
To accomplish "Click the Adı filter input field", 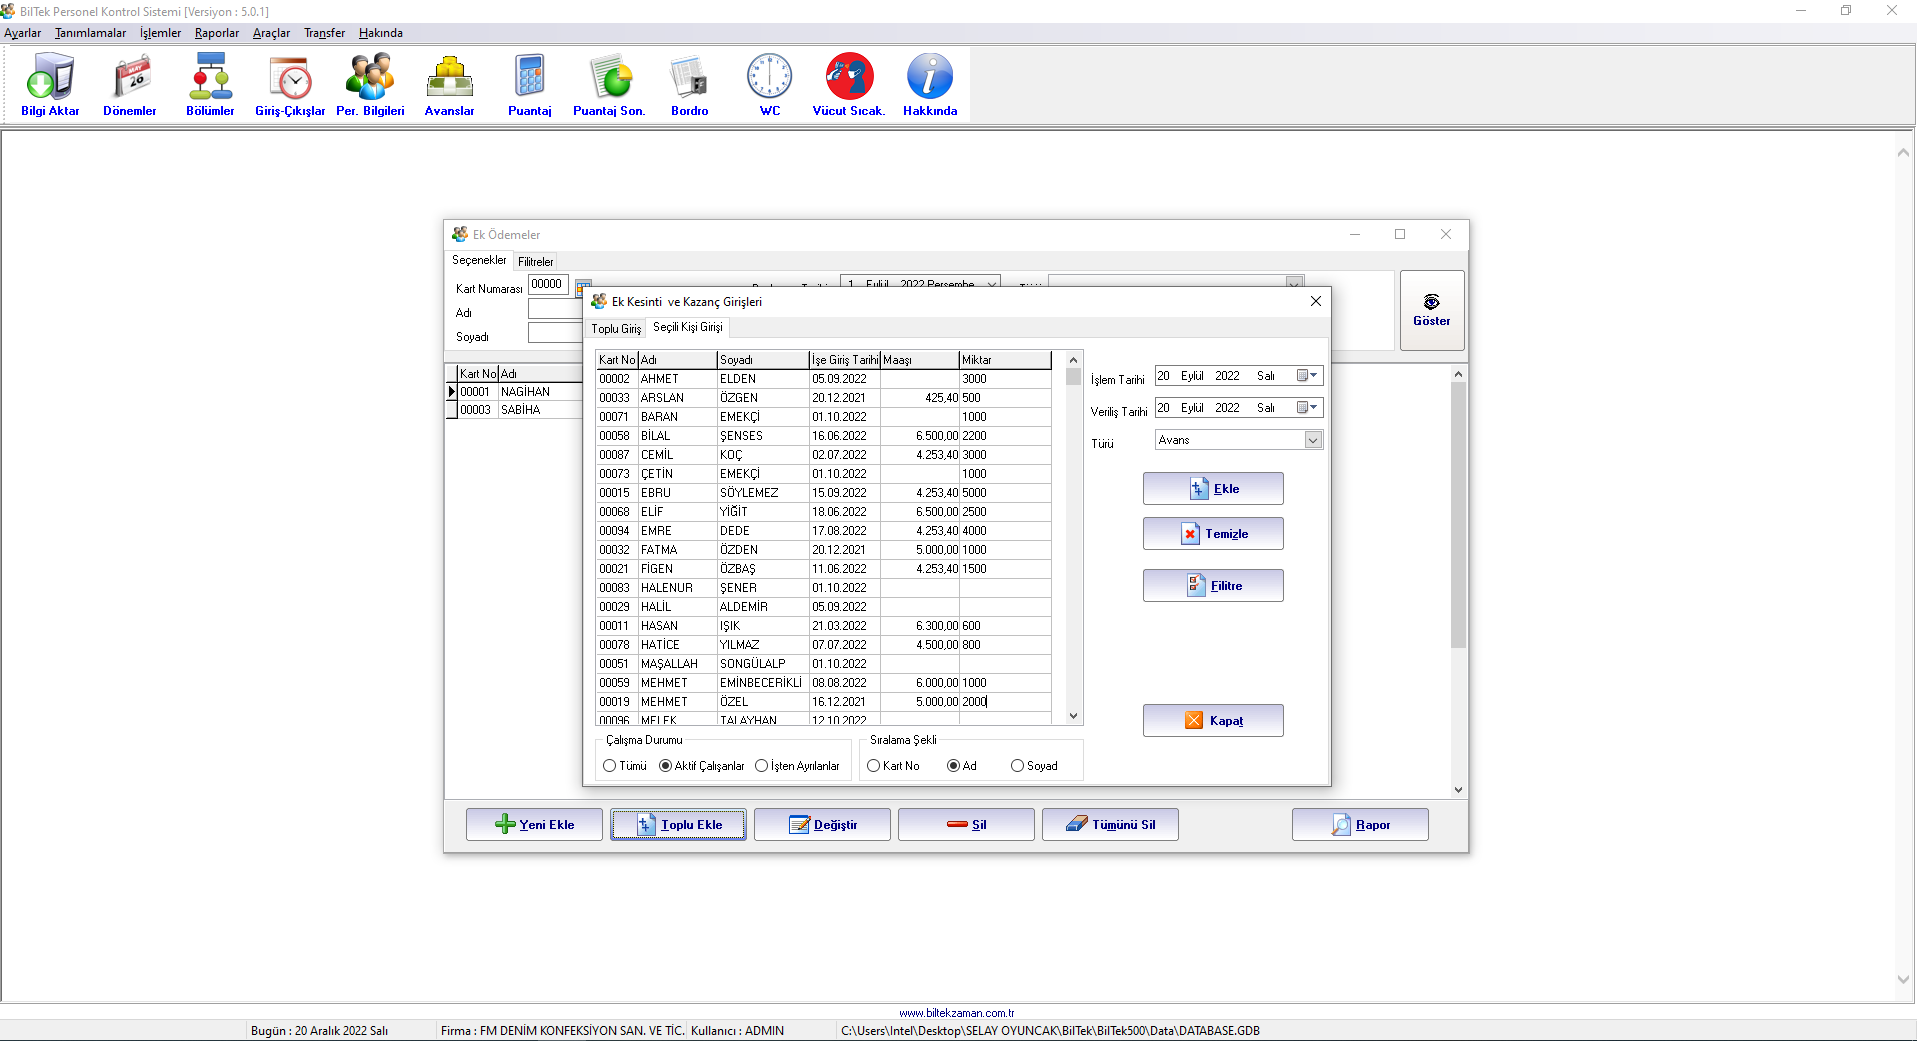I will click(556, 310).
